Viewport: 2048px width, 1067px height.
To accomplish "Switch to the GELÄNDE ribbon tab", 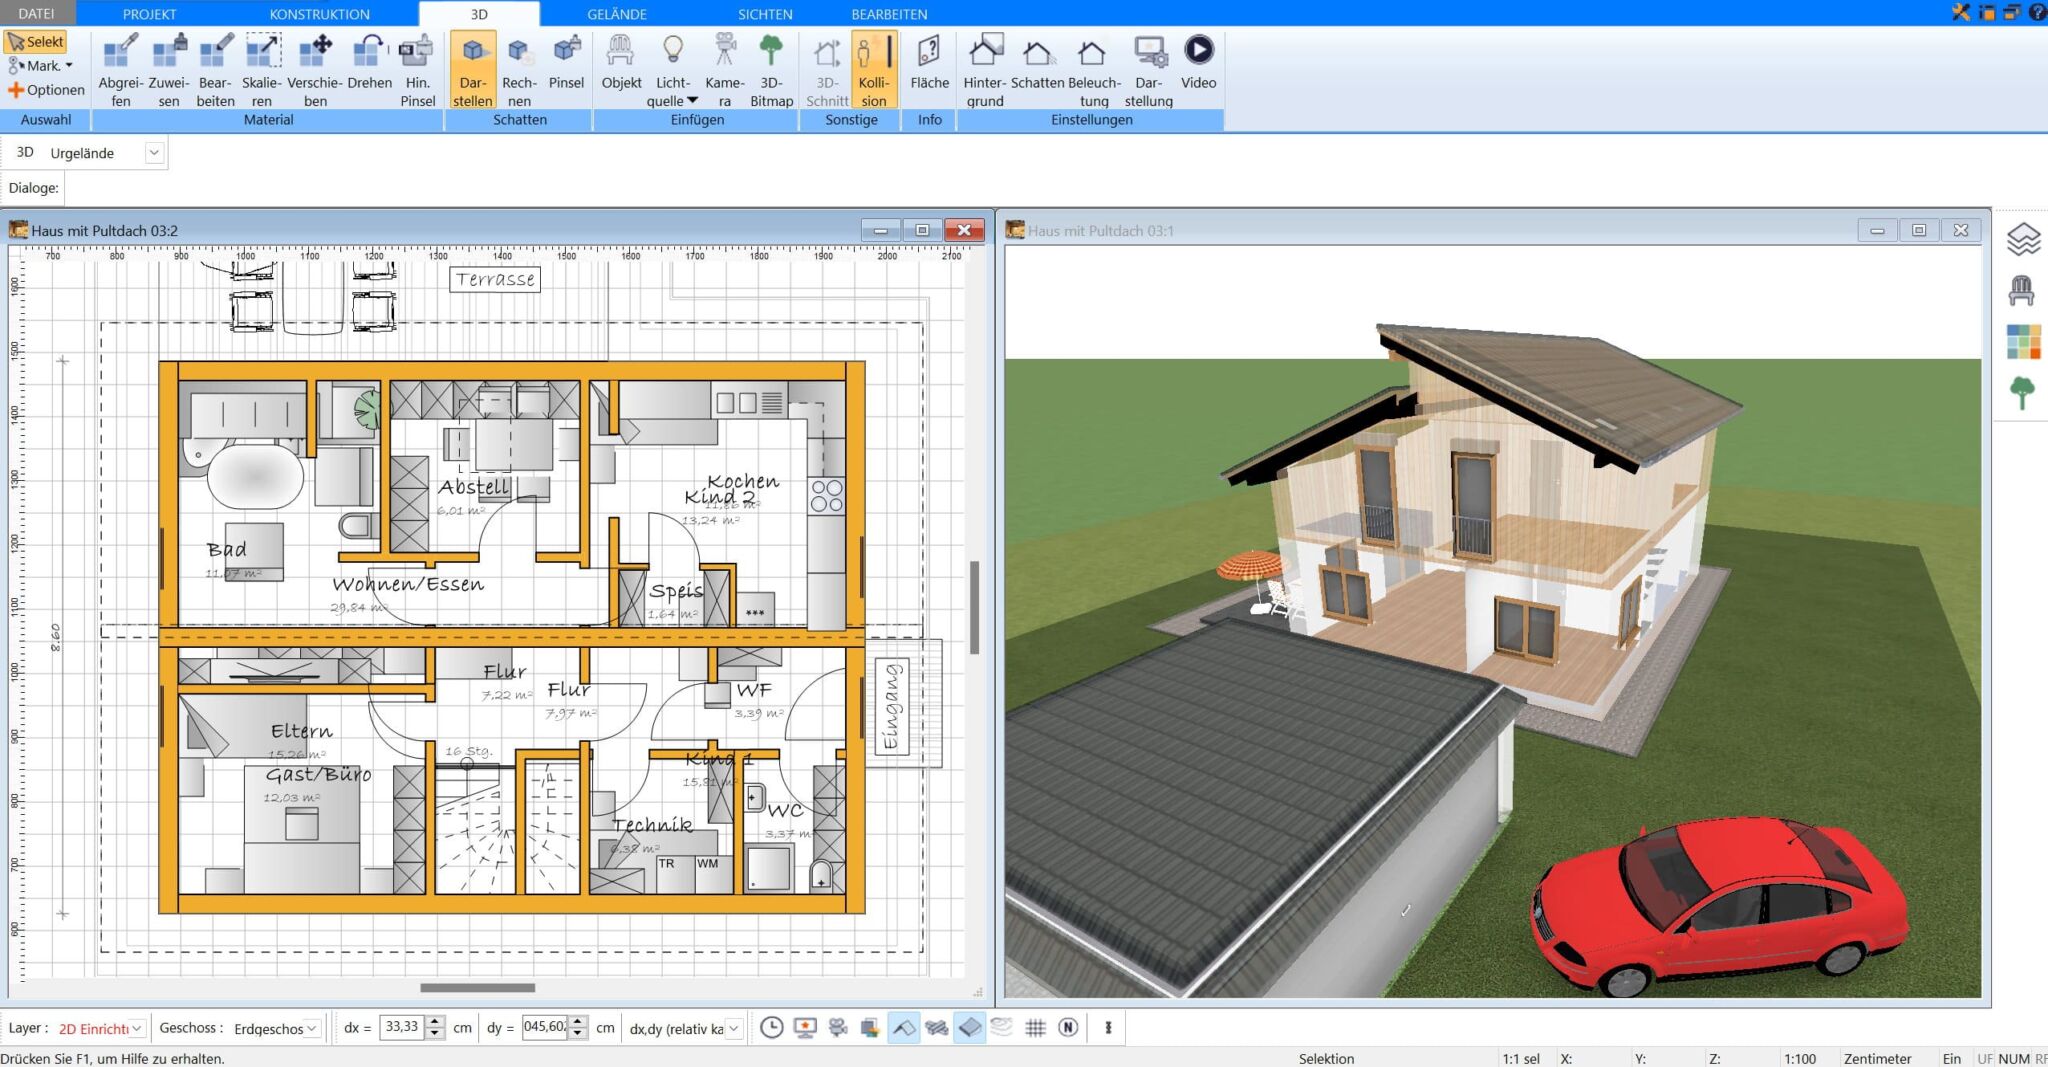I will tap(616, 14).
